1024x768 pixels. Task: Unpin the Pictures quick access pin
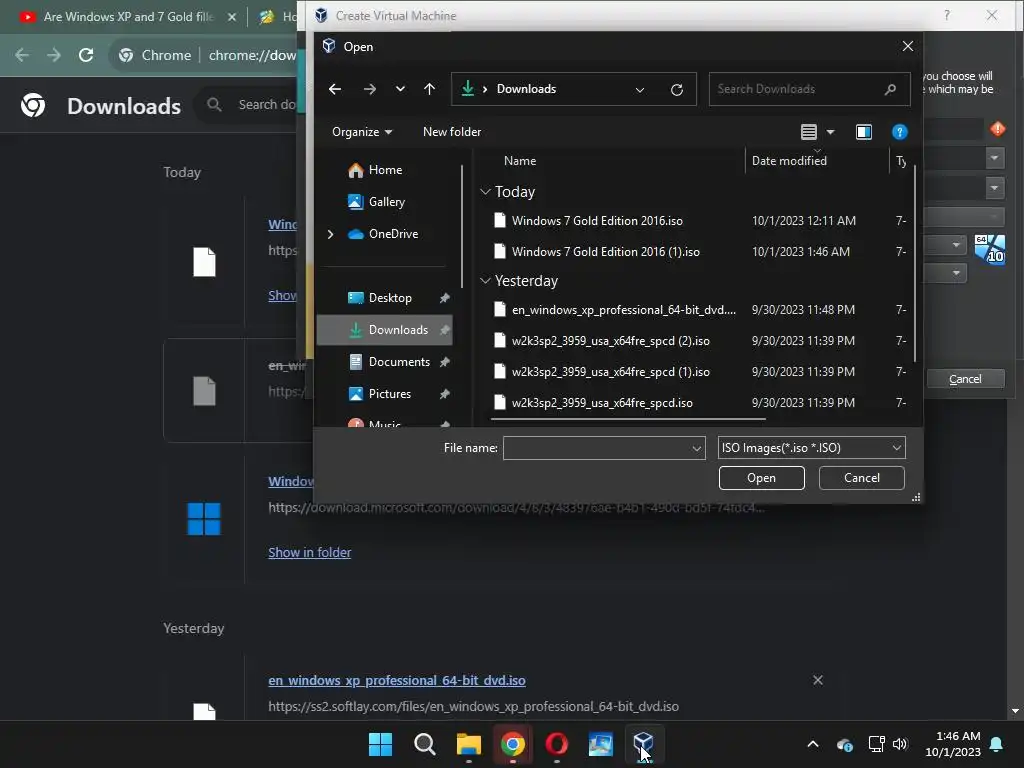point(445,394)
